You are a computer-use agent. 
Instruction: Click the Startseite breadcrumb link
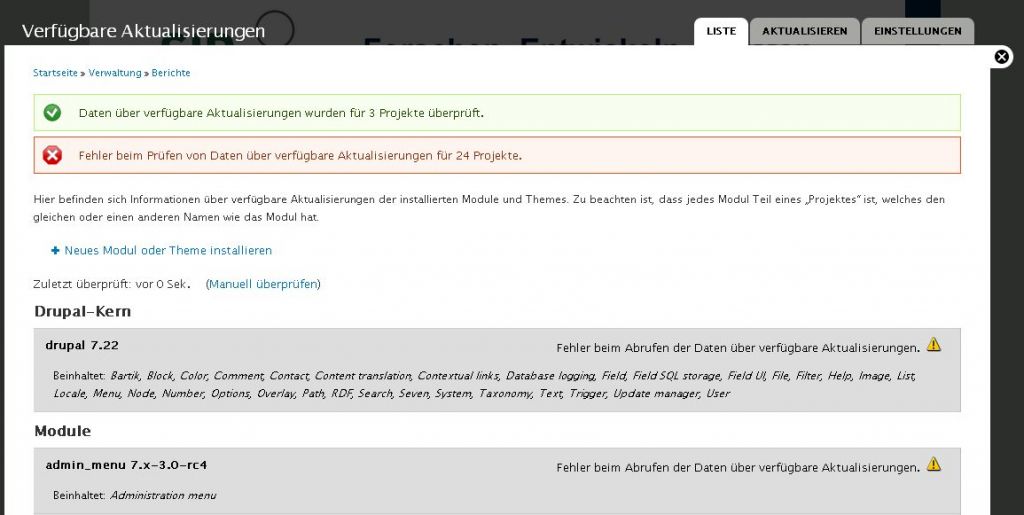pyautogui.click(x=55, y=73)
